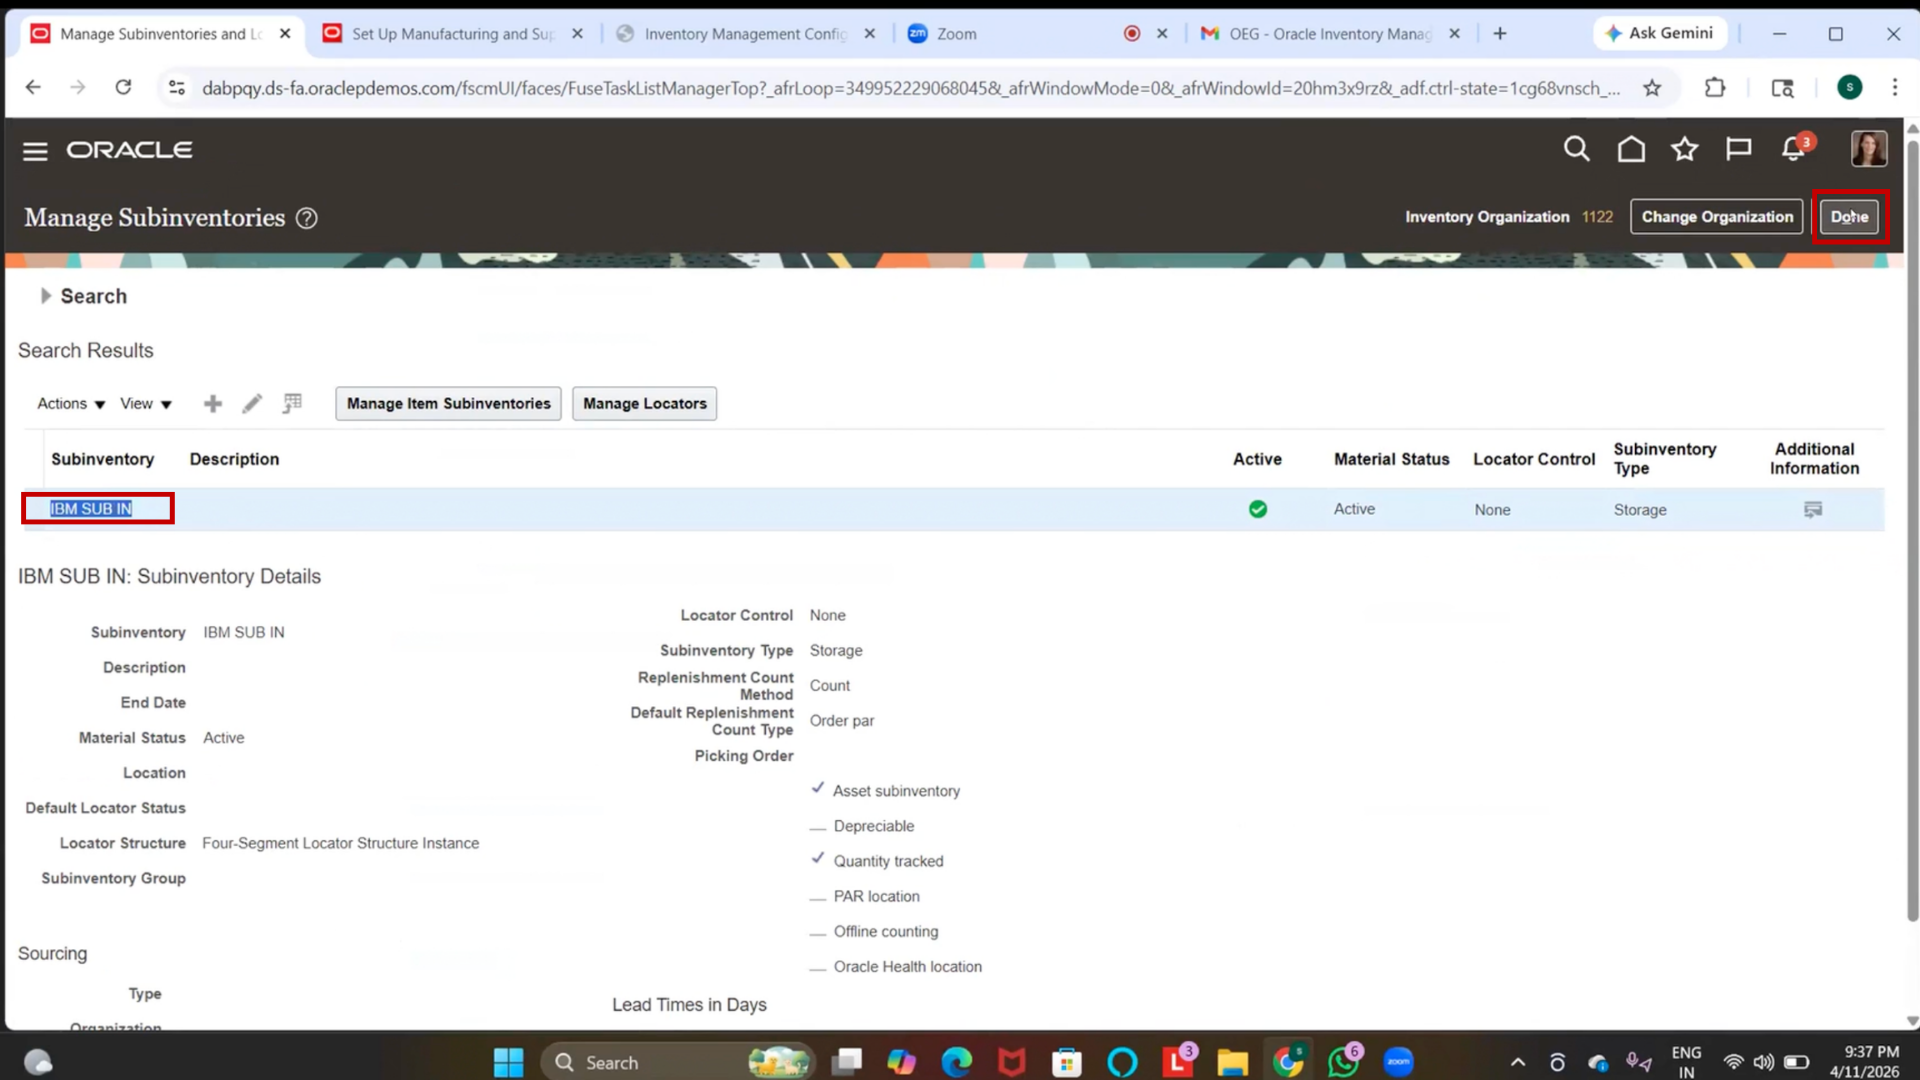Open the Chrome extensions puzzle icon

(1715, 88)
